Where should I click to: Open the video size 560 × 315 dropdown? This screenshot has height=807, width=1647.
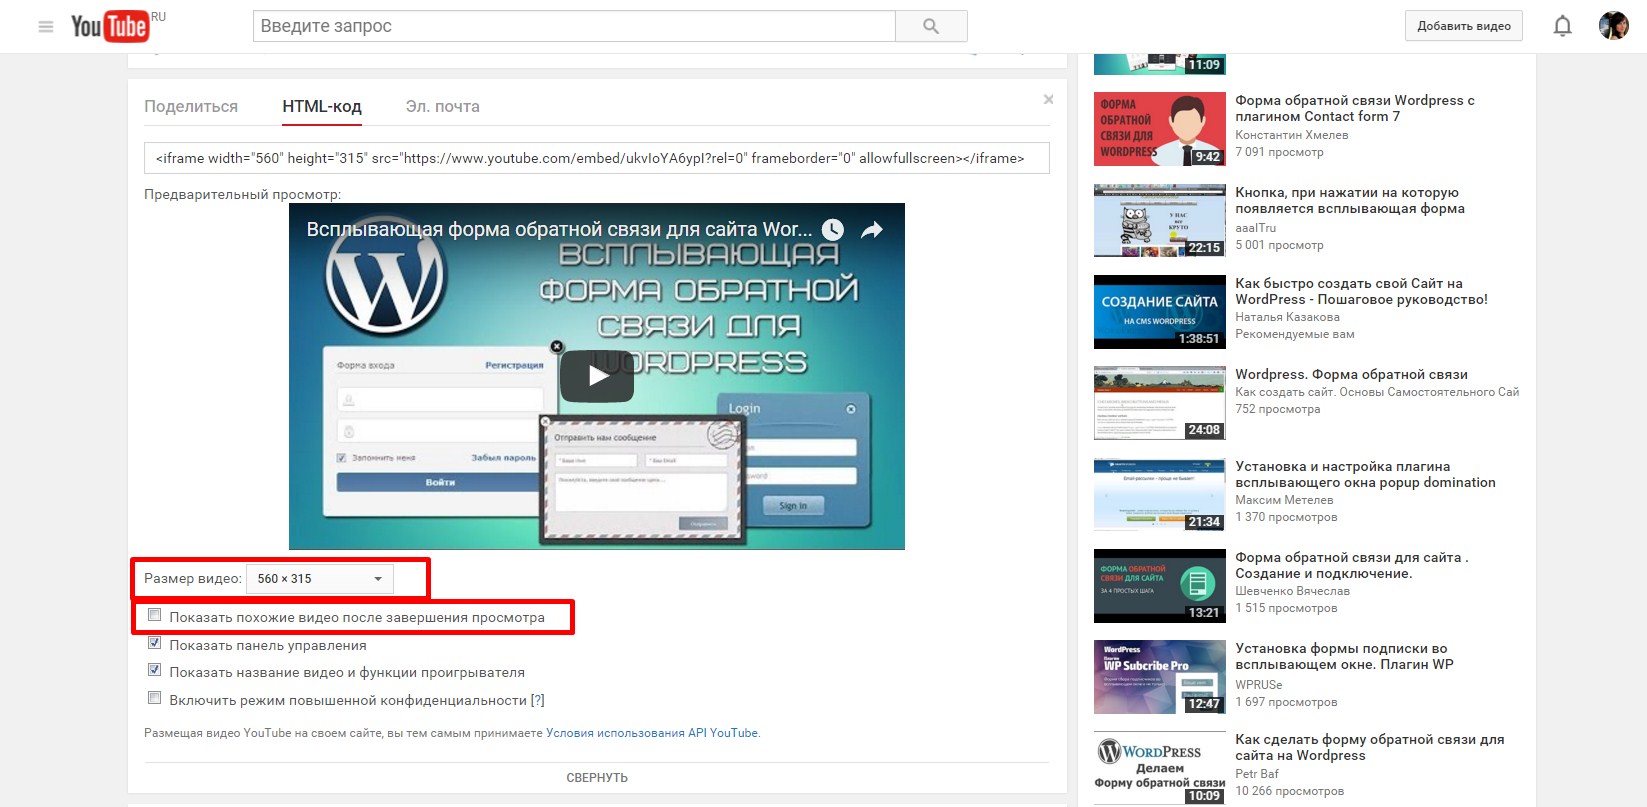320,578
